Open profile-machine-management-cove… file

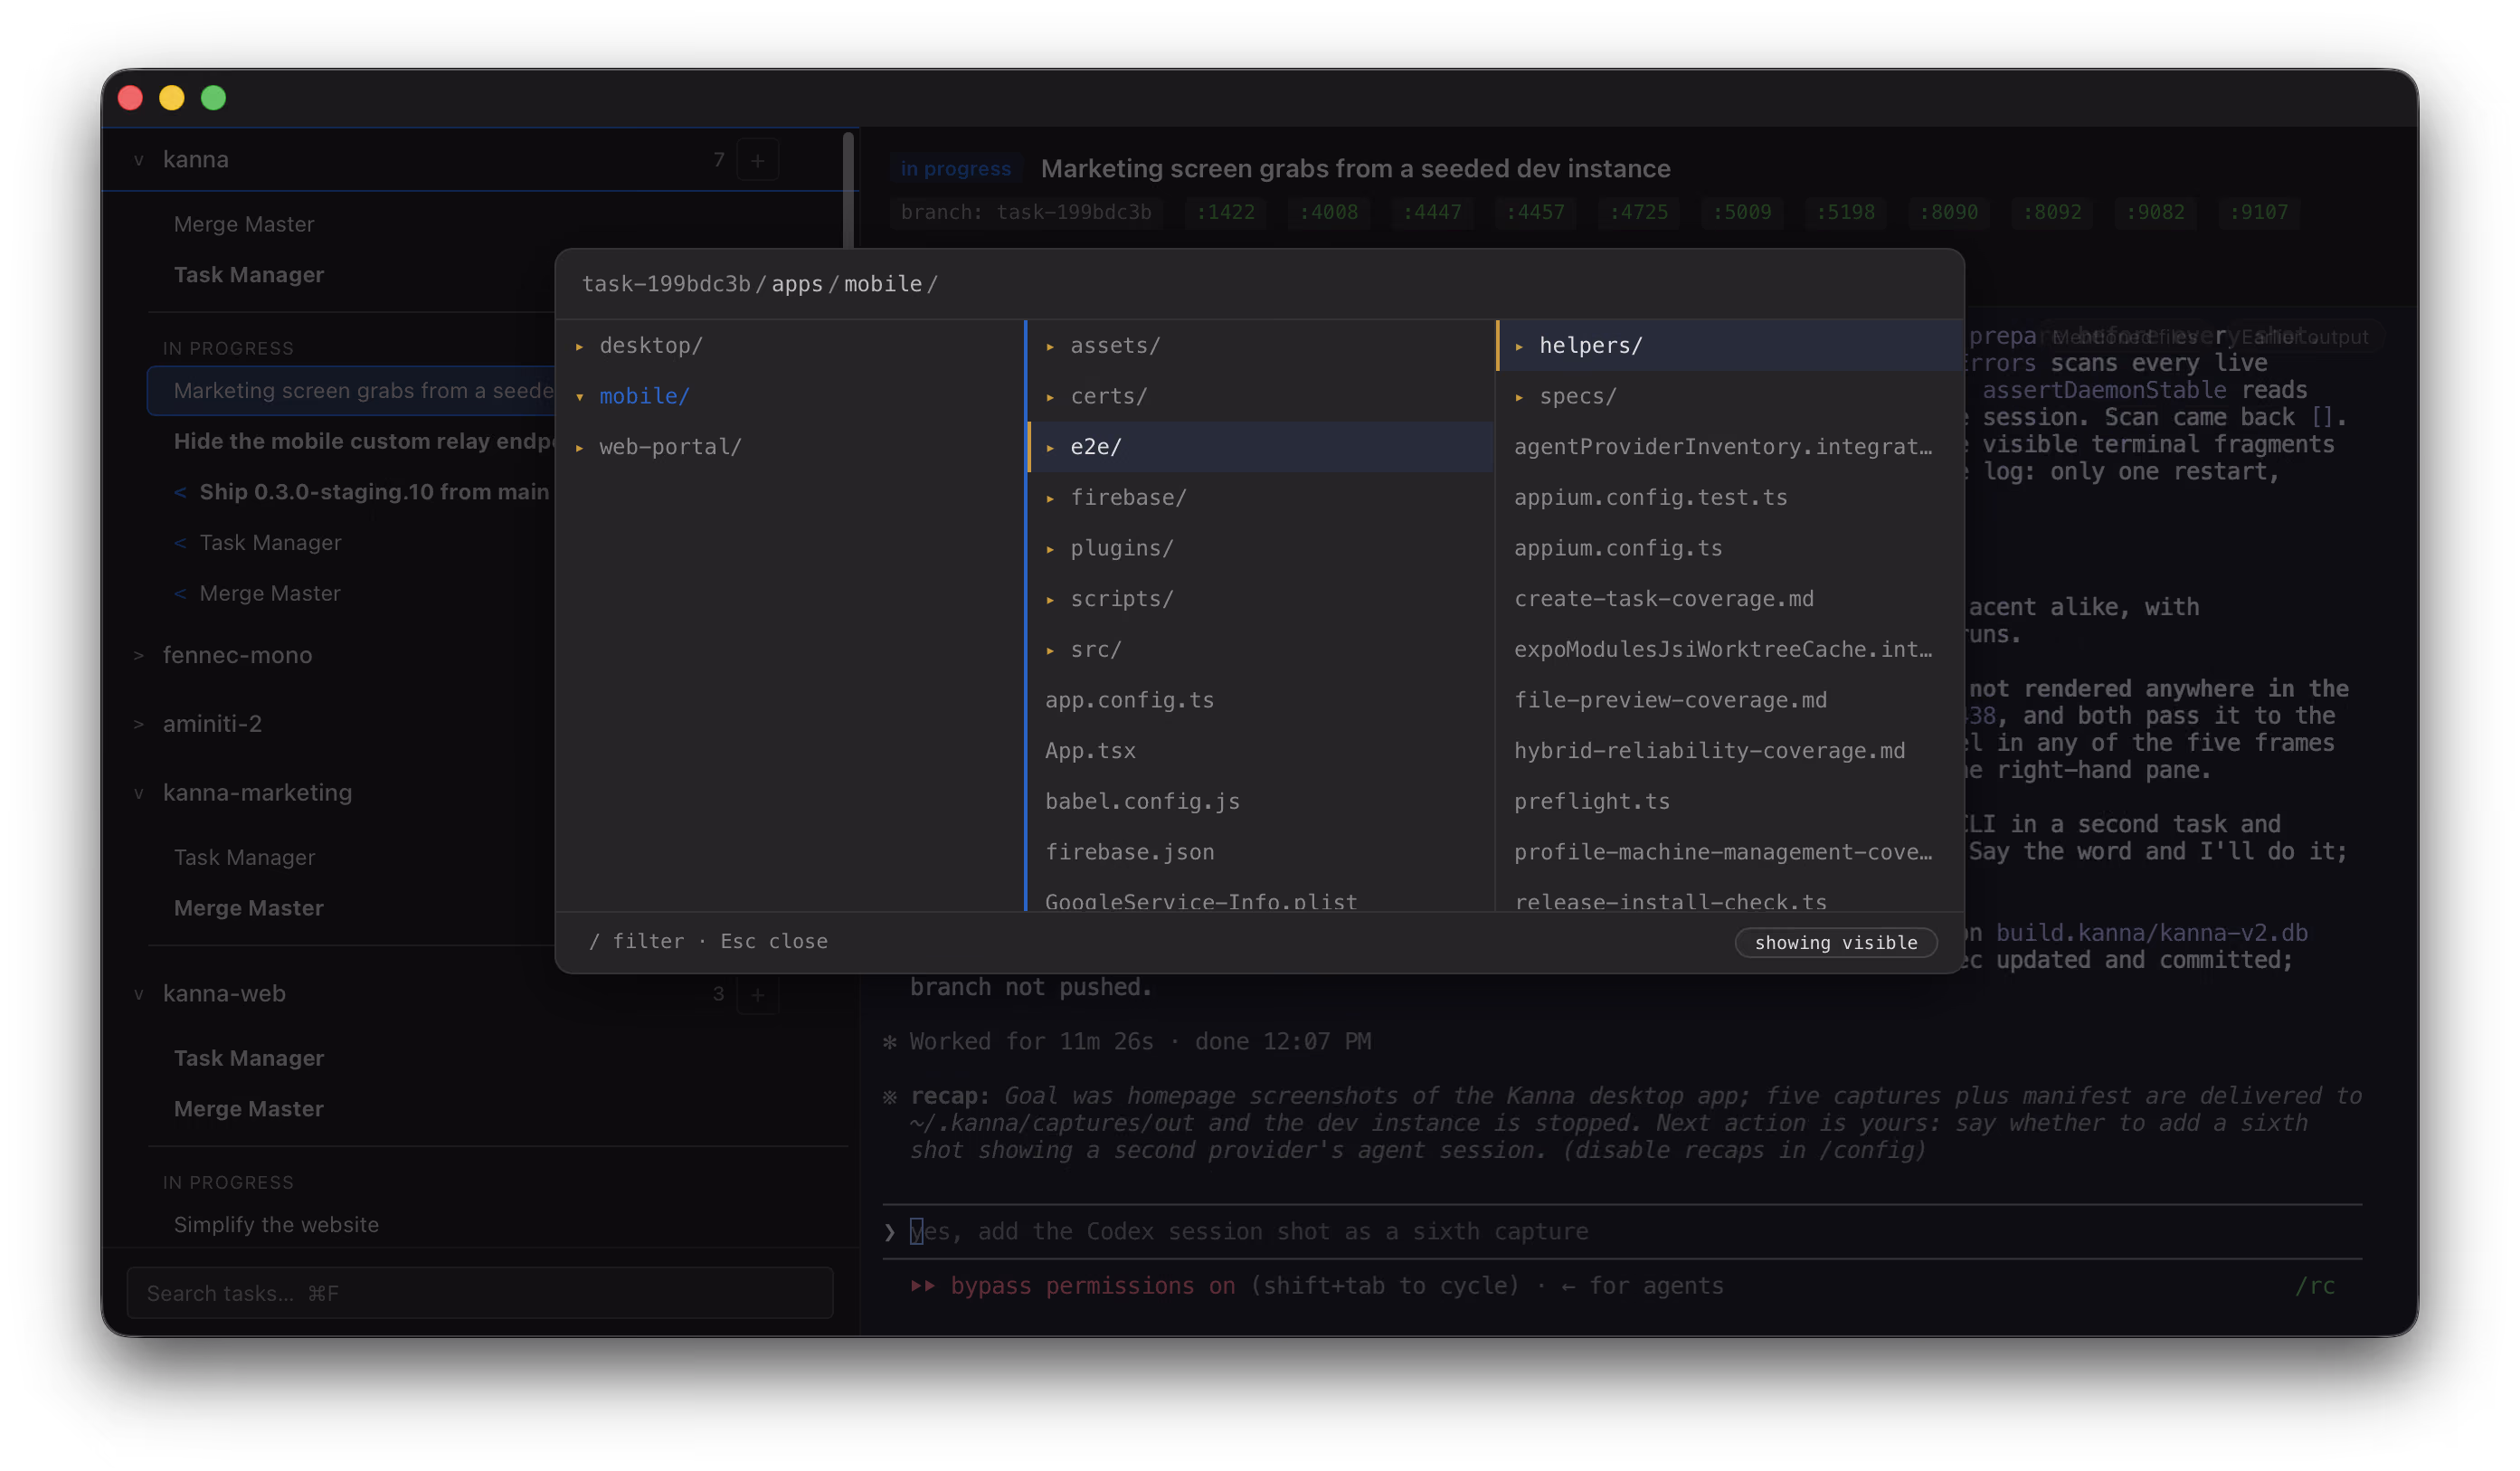coord(1730,852)
